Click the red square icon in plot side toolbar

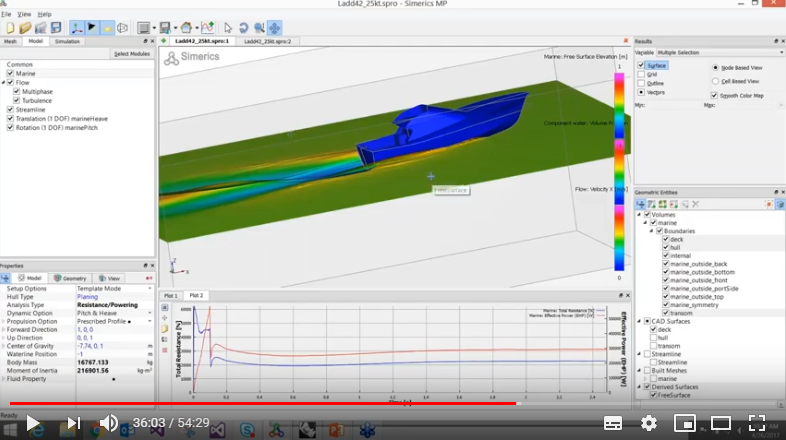165,350
